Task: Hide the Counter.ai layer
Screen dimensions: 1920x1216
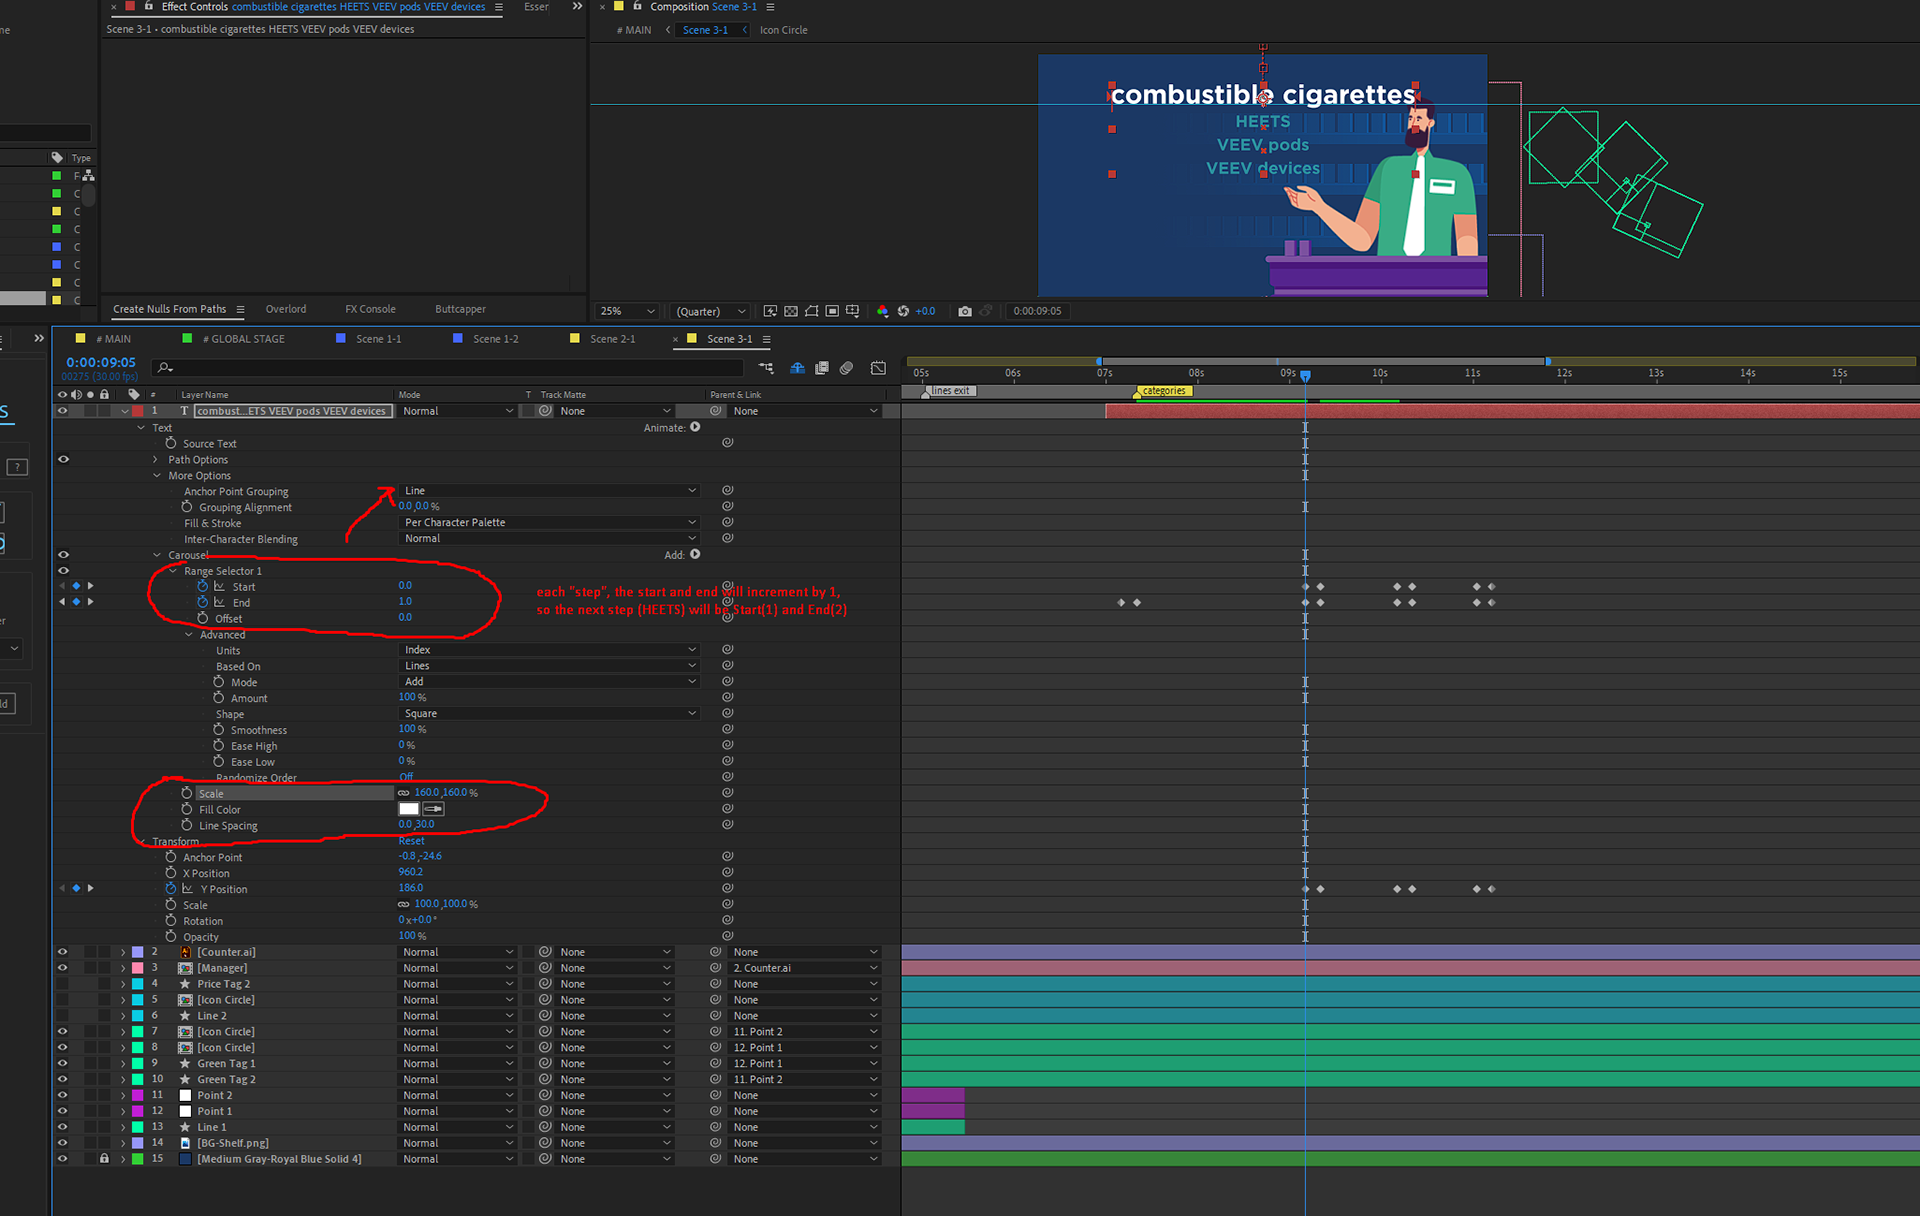Action: coord(63,952)
